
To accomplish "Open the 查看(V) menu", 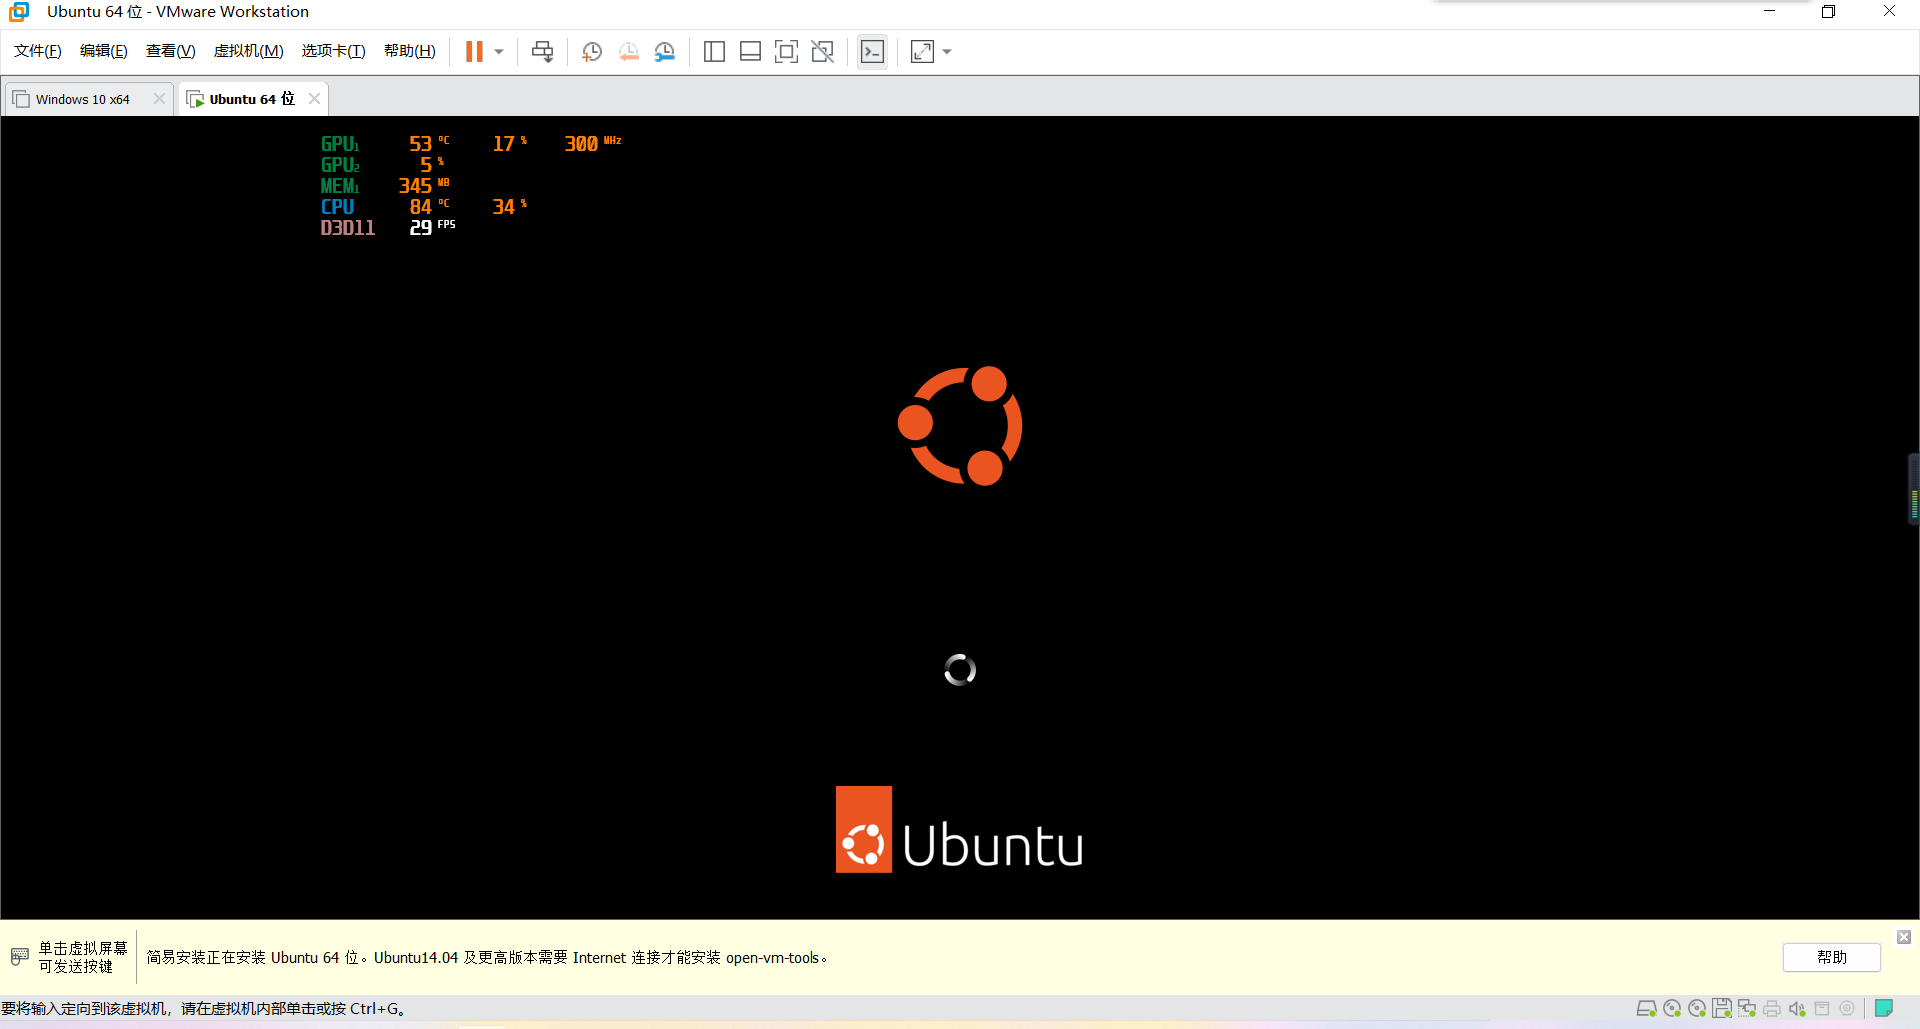I will pyautogui.click(x=171, y=51).
